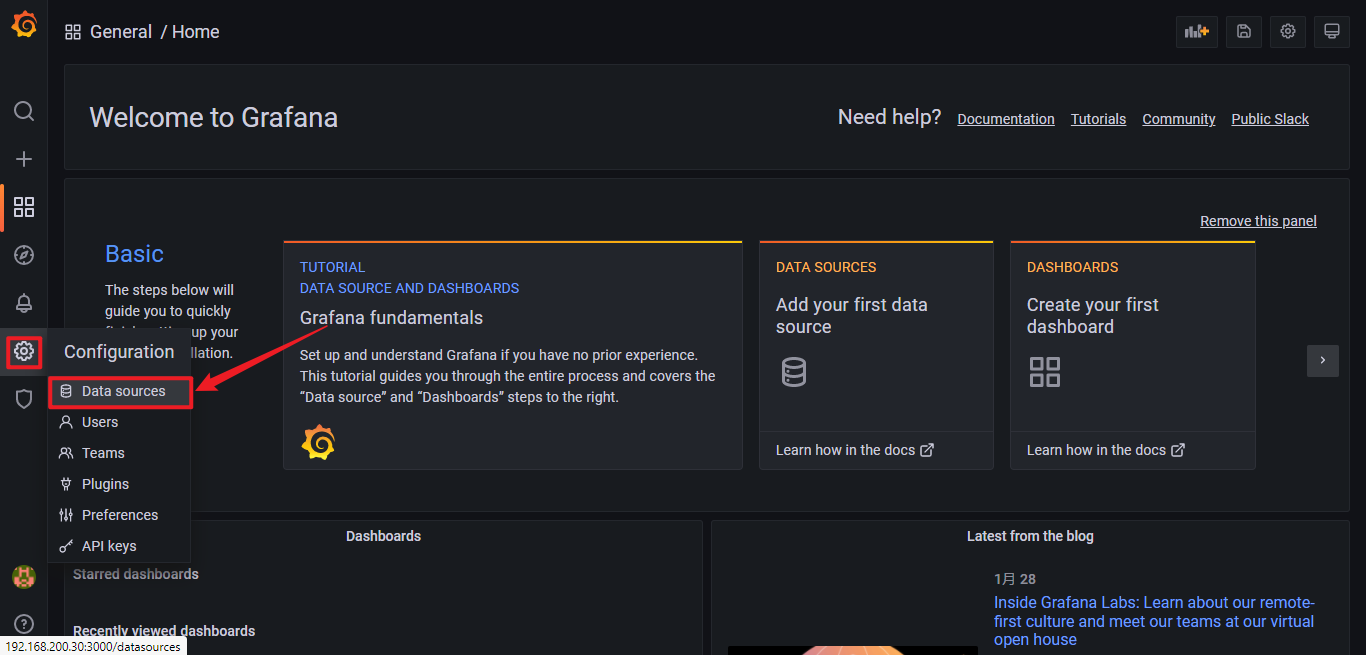Toggle the Cycle view mode monitor icon
This screenshot has height=655, width=1366.
1332,31
